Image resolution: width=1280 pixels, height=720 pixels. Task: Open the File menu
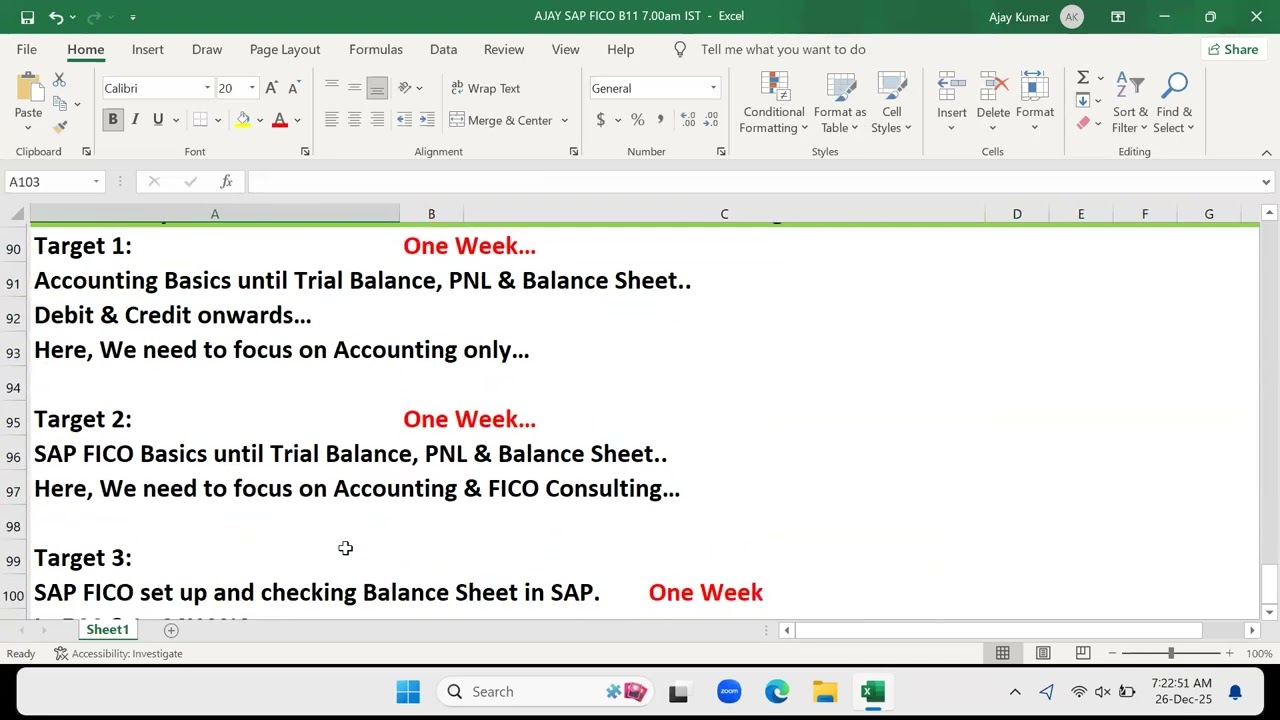27,49
